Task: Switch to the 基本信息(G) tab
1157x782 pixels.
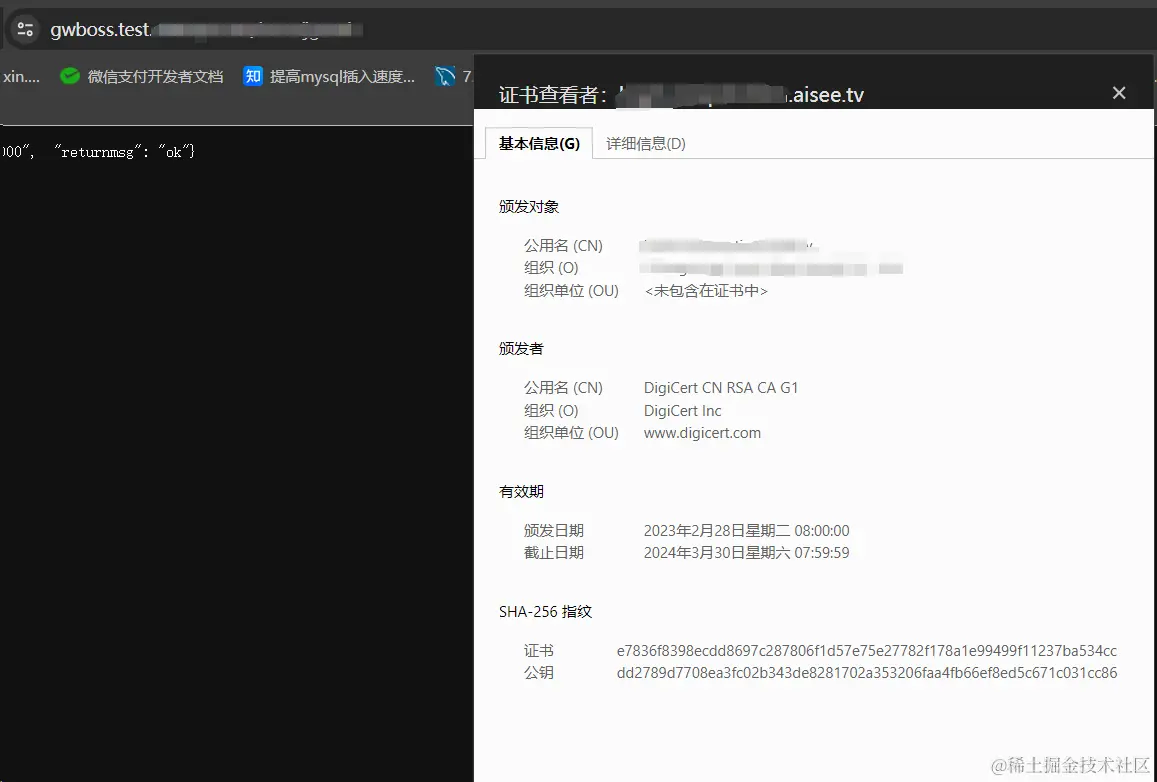Action: point(539,143)
